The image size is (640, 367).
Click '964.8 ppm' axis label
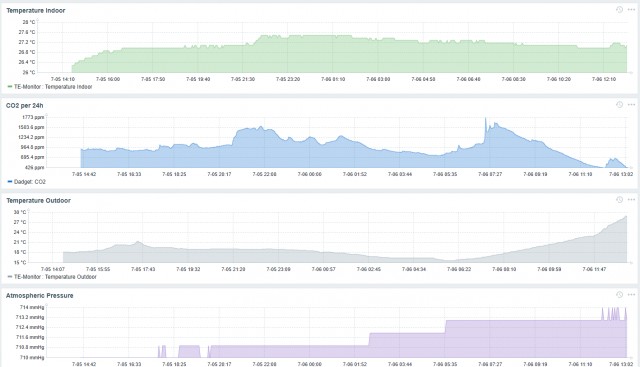click(x=32, y=147)
